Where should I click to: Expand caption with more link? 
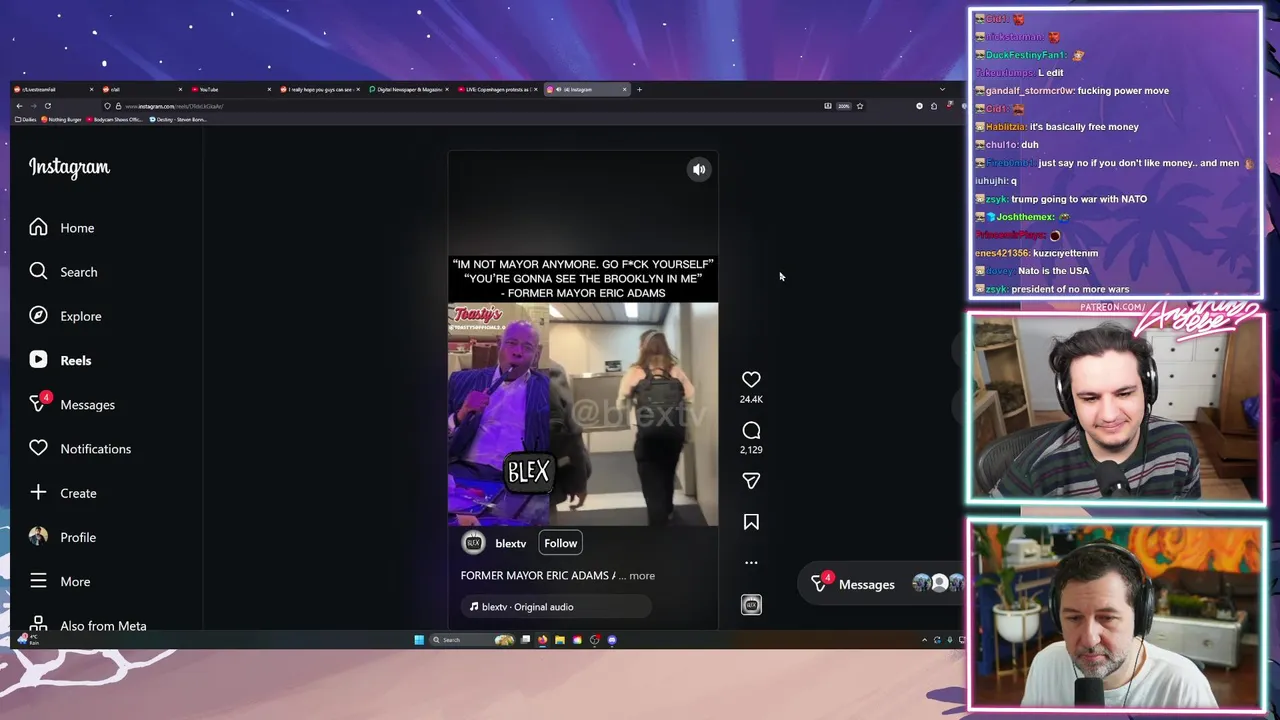642,576
